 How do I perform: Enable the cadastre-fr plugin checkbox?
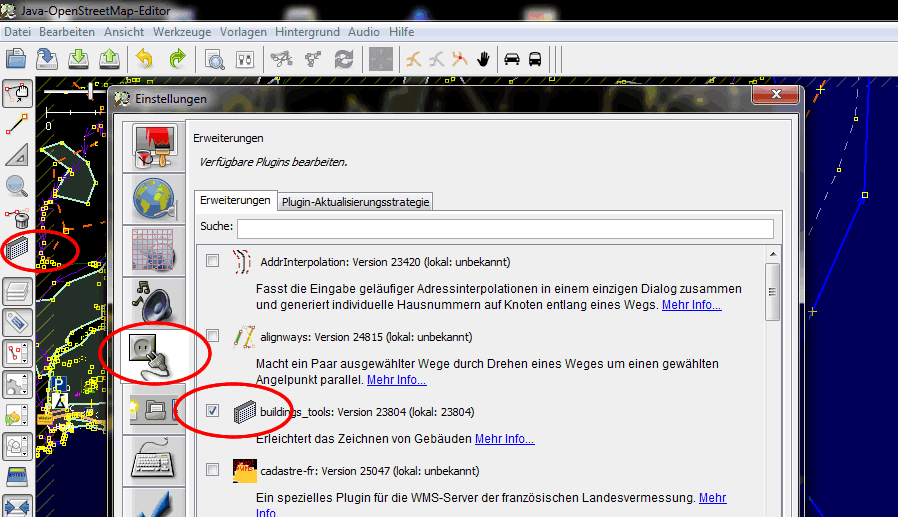tap(212, 469)
